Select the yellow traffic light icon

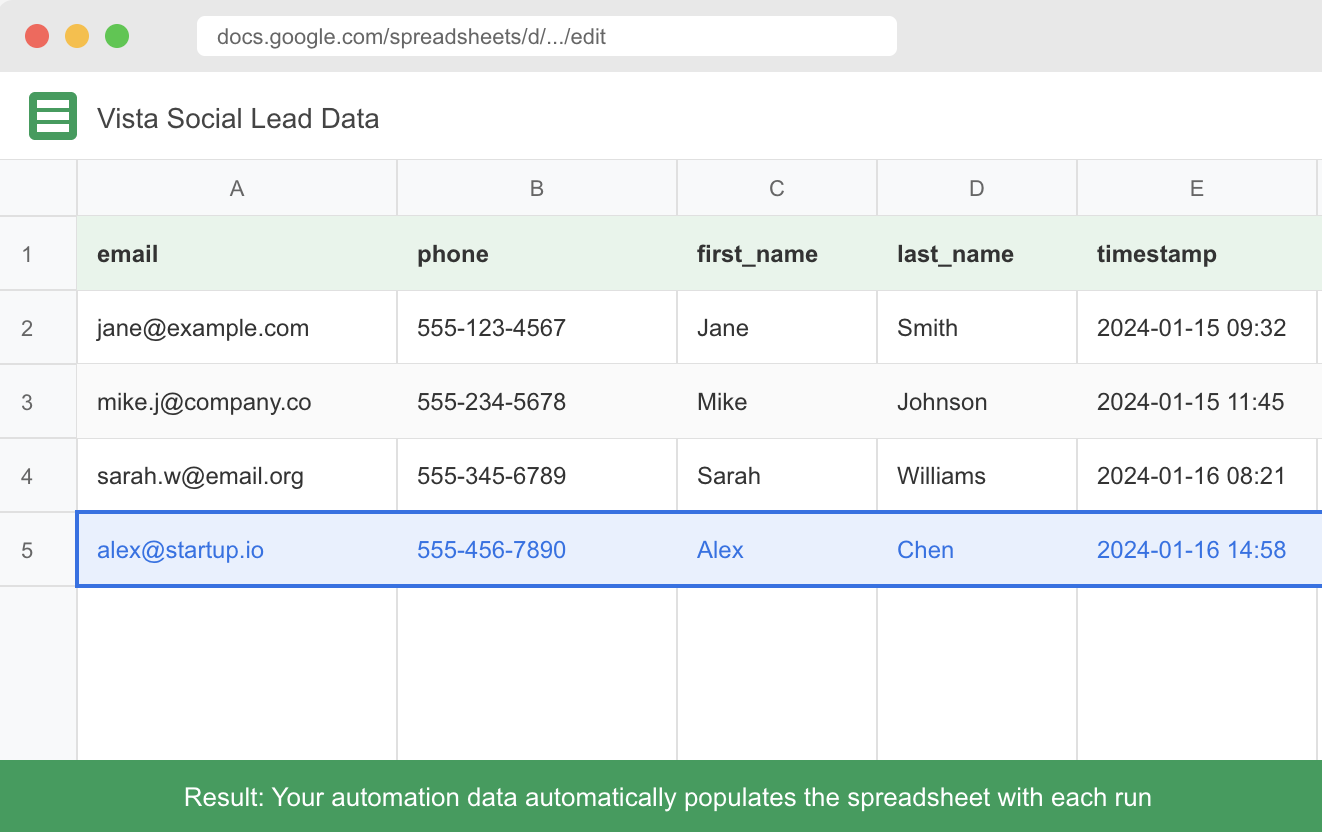coord(77,34)
